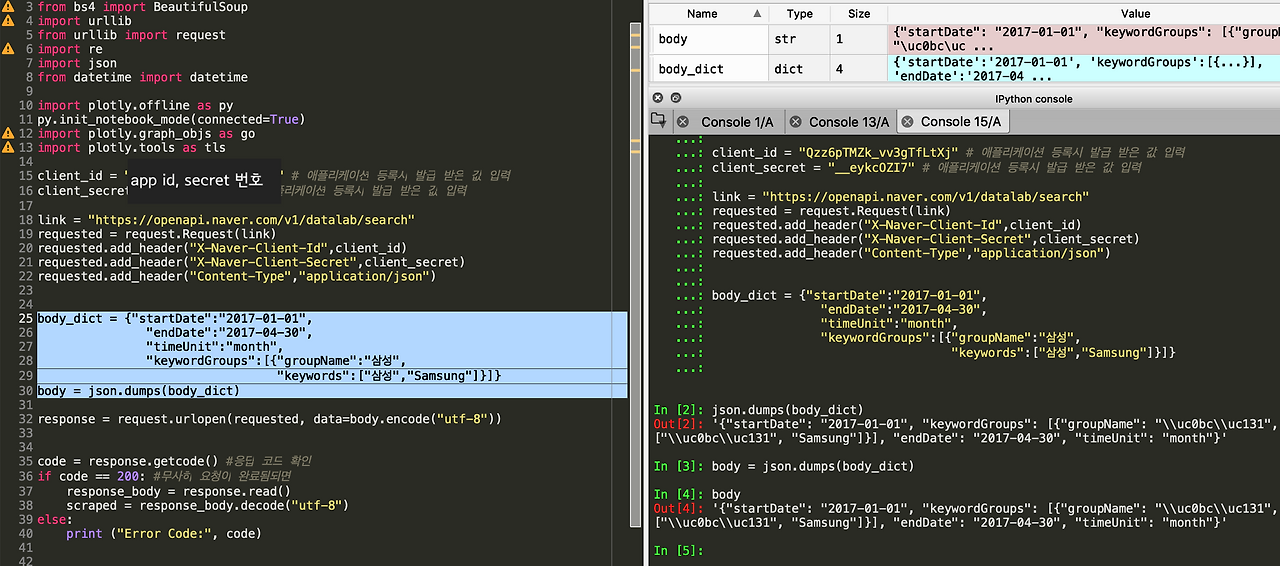This screenshot has width=1280, height=566.
Task: Click the editor line 'from datetime import datetime'
Action: point(142,77)
